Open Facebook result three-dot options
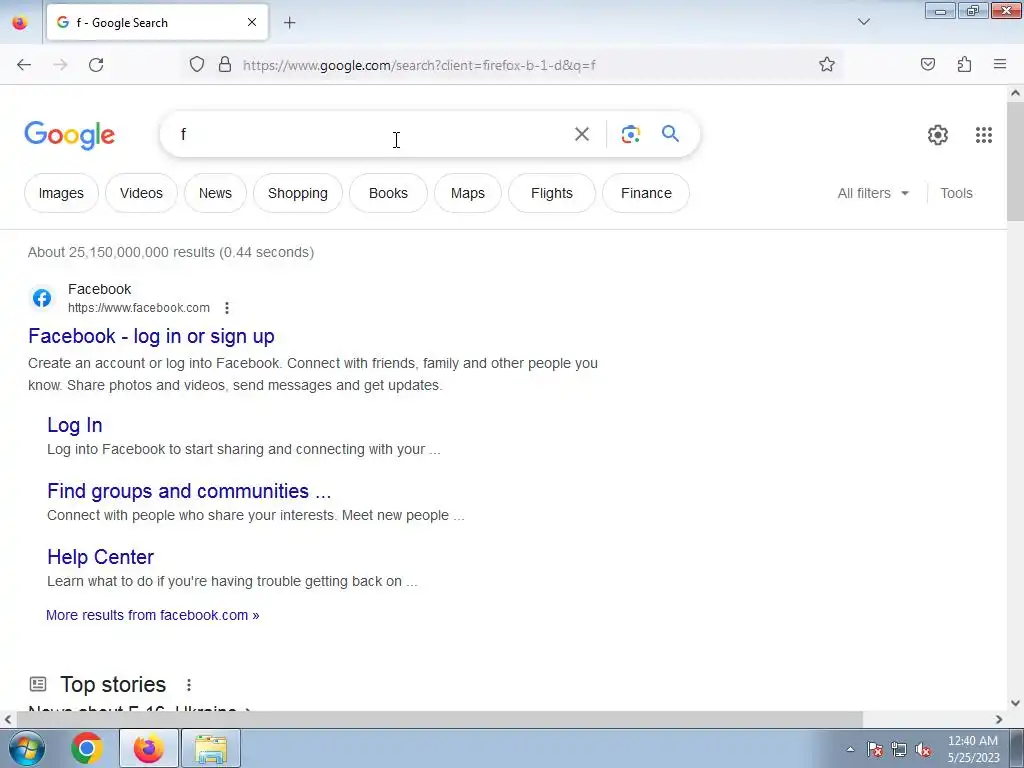 [x=227, y=308]
